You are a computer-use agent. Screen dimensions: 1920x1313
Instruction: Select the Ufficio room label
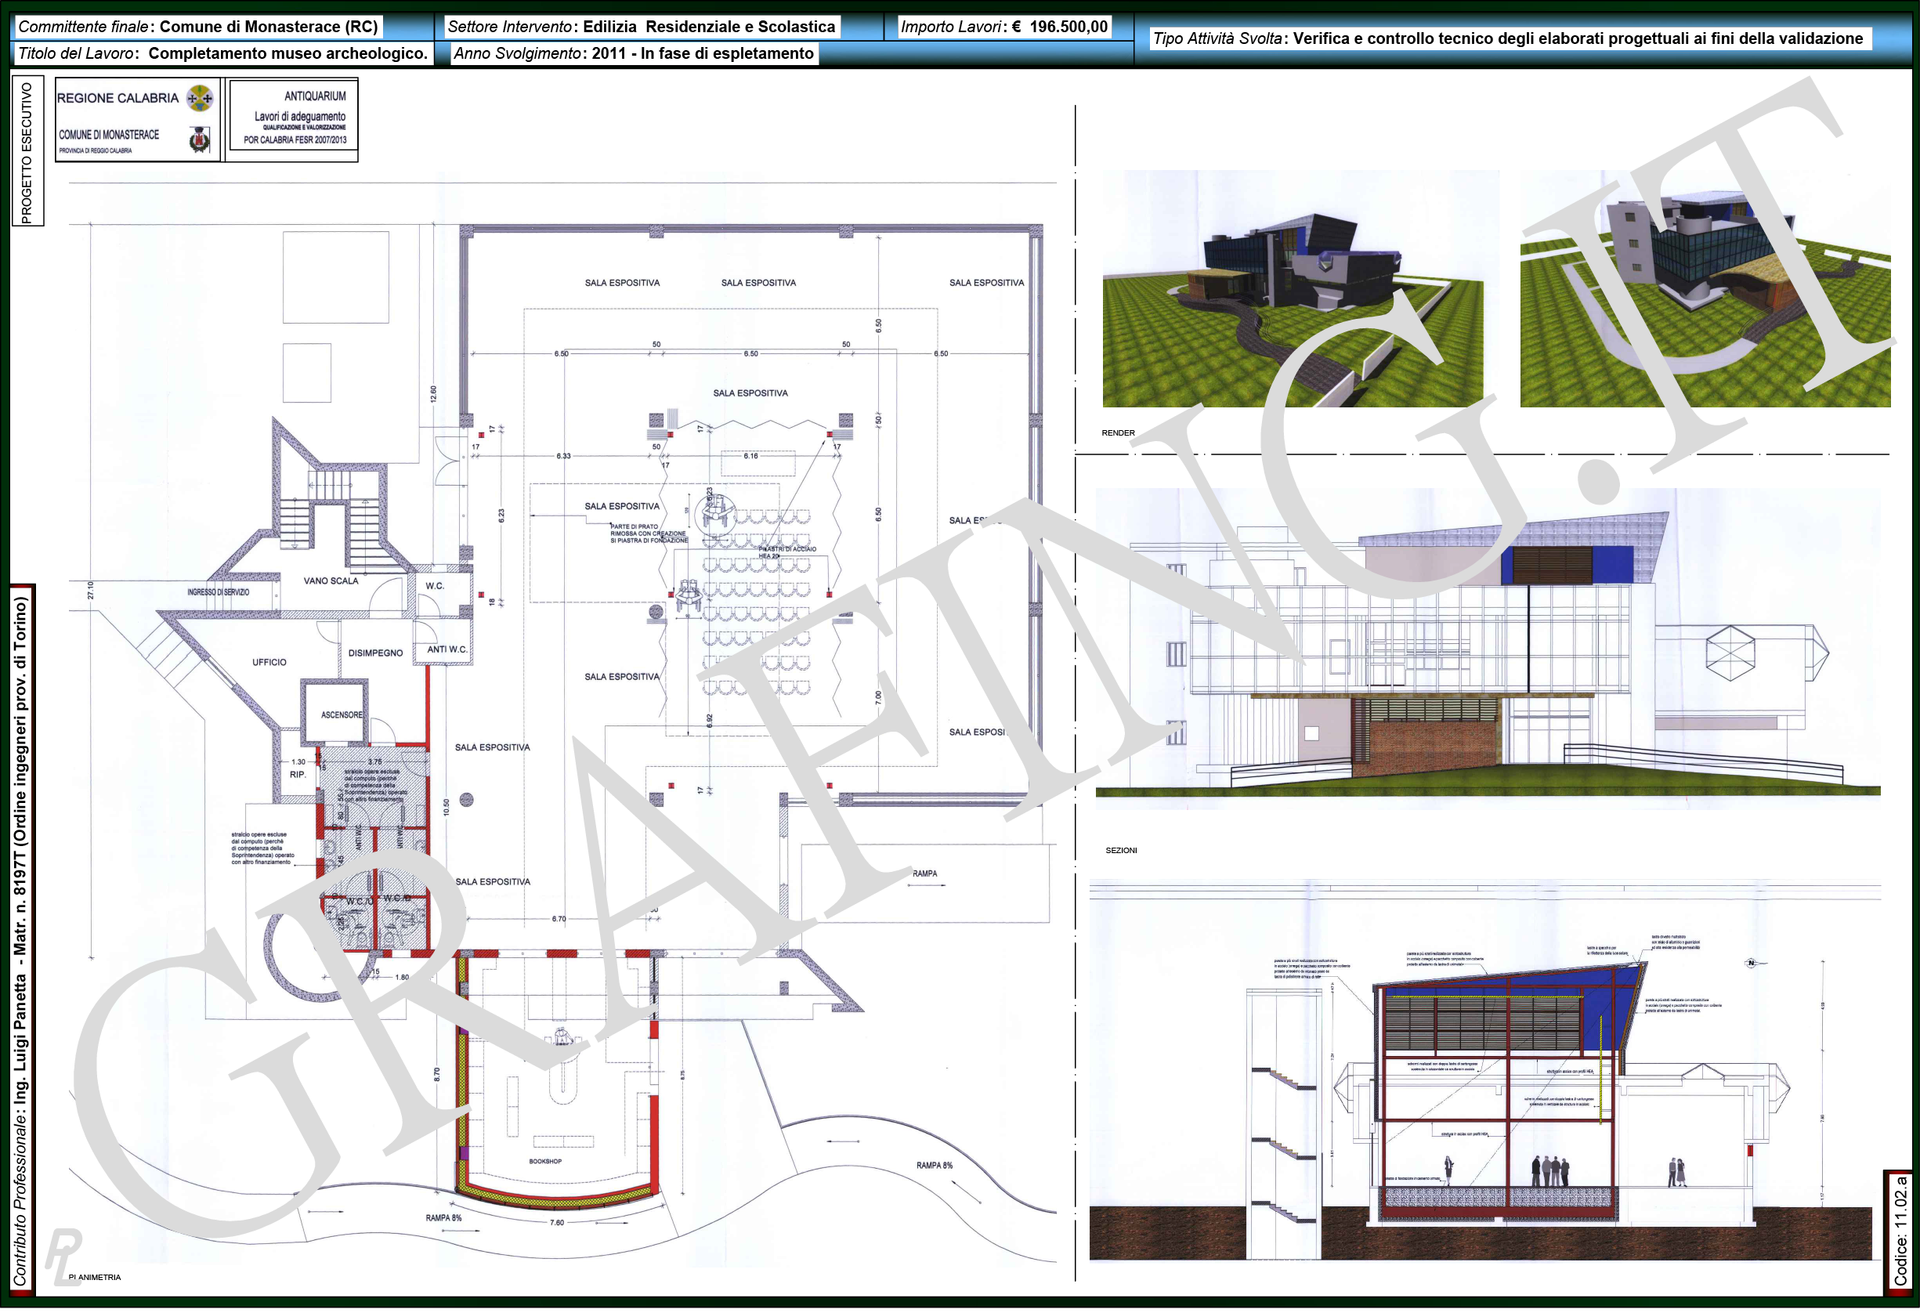click(x=269, y=662)
